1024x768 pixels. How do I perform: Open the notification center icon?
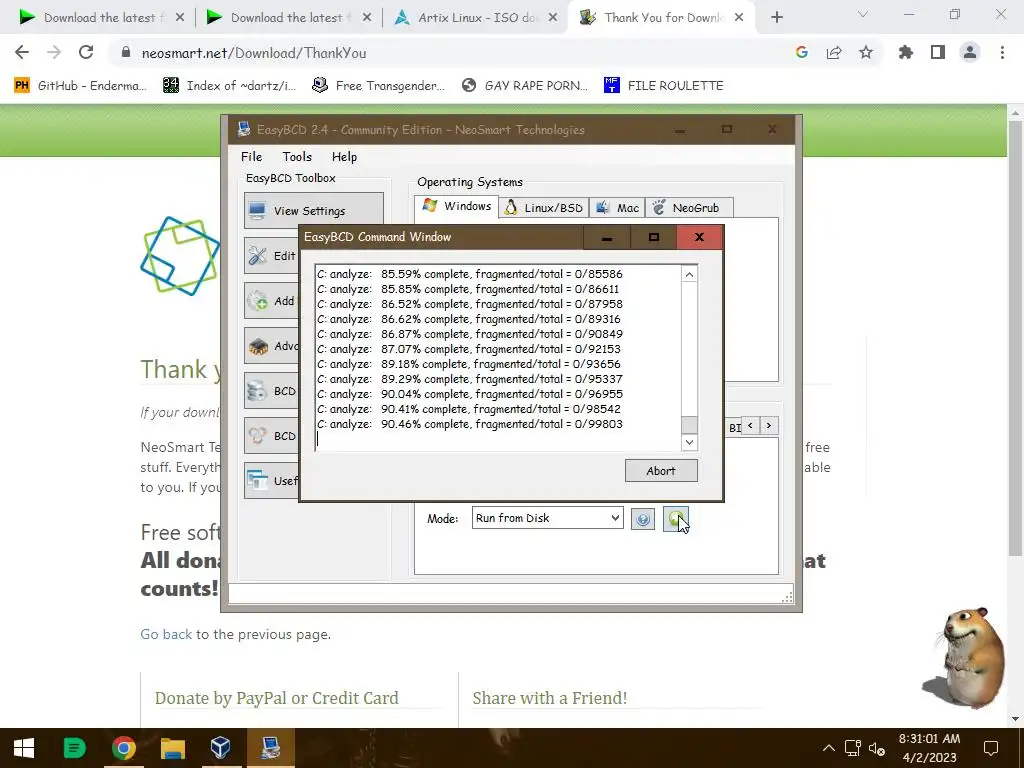tap(991, 748)
